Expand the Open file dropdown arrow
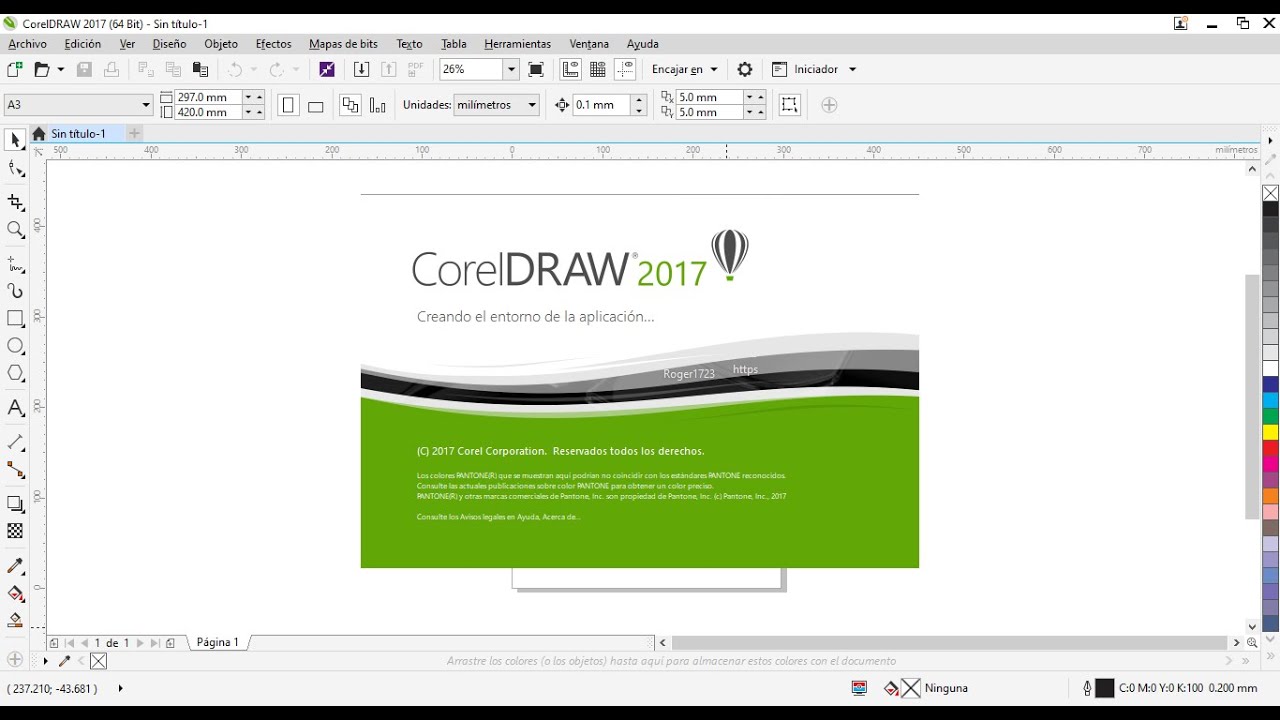This screenshot has width=1280, height=720. 60,69
